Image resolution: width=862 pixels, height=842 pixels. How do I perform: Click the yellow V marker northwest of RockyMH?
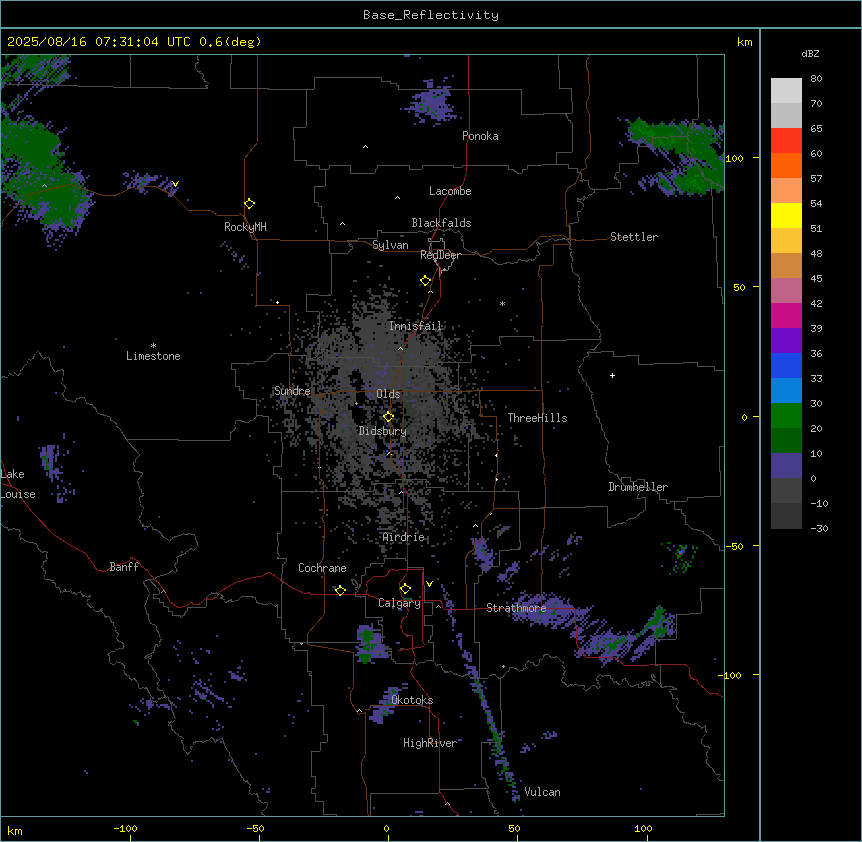pyautogui.click(x=175, y=184)
